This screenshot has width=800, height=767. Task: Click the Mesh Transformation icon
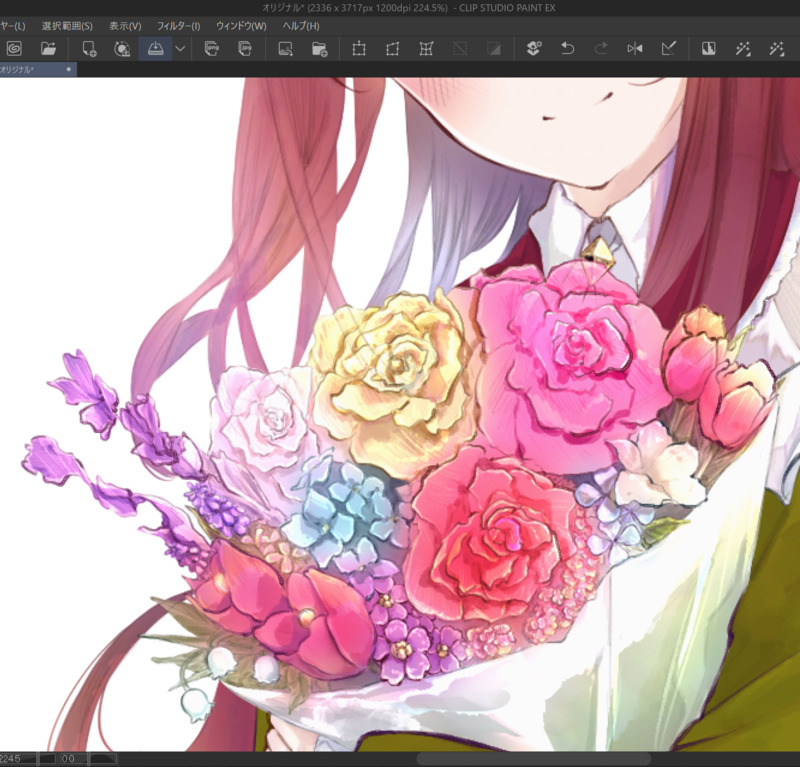point(426,48)
